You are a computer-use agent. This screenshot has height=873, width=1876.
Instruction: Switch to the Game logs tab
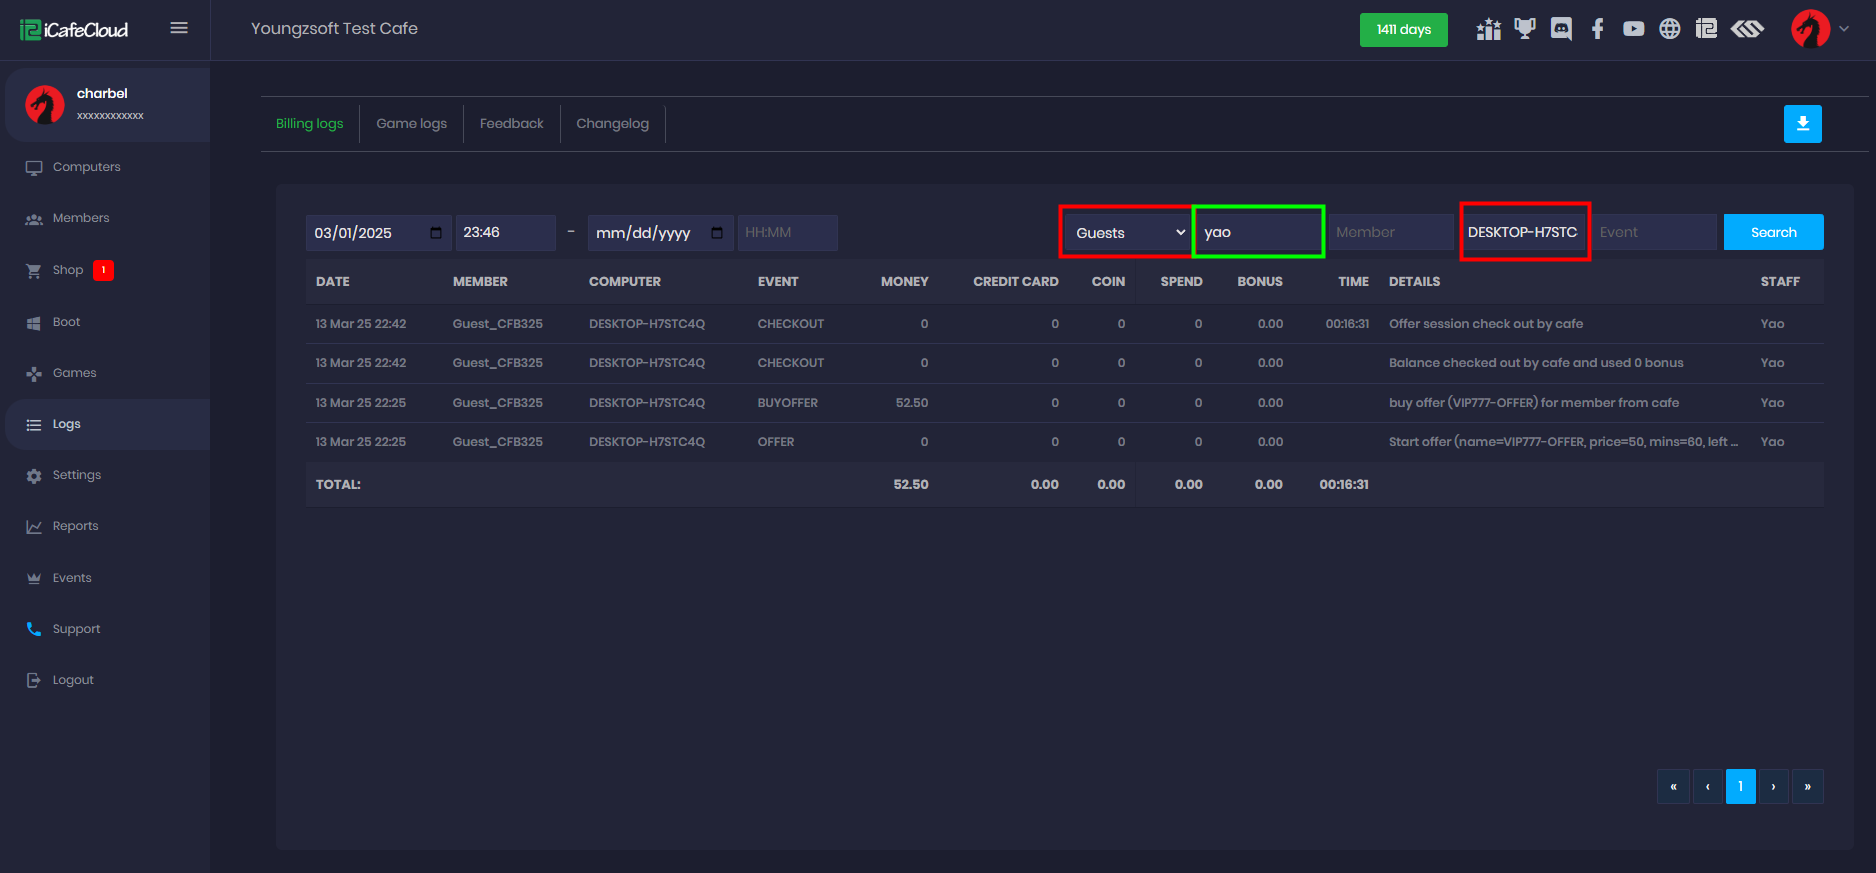click(411, 124)
